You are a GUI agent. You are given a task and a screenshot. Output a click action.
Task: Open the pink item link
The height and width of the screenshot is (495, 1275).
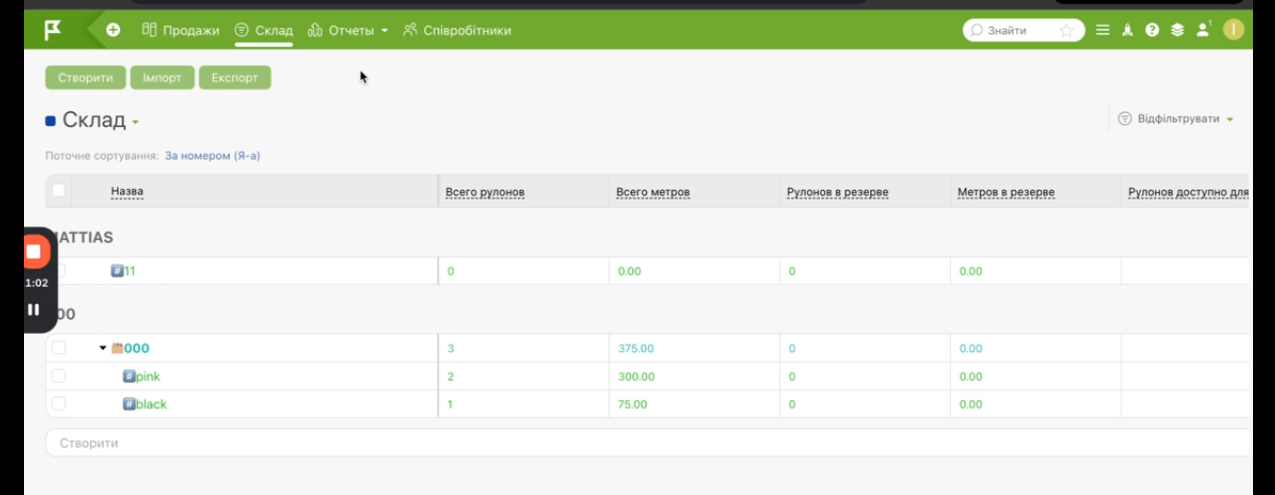148,376
